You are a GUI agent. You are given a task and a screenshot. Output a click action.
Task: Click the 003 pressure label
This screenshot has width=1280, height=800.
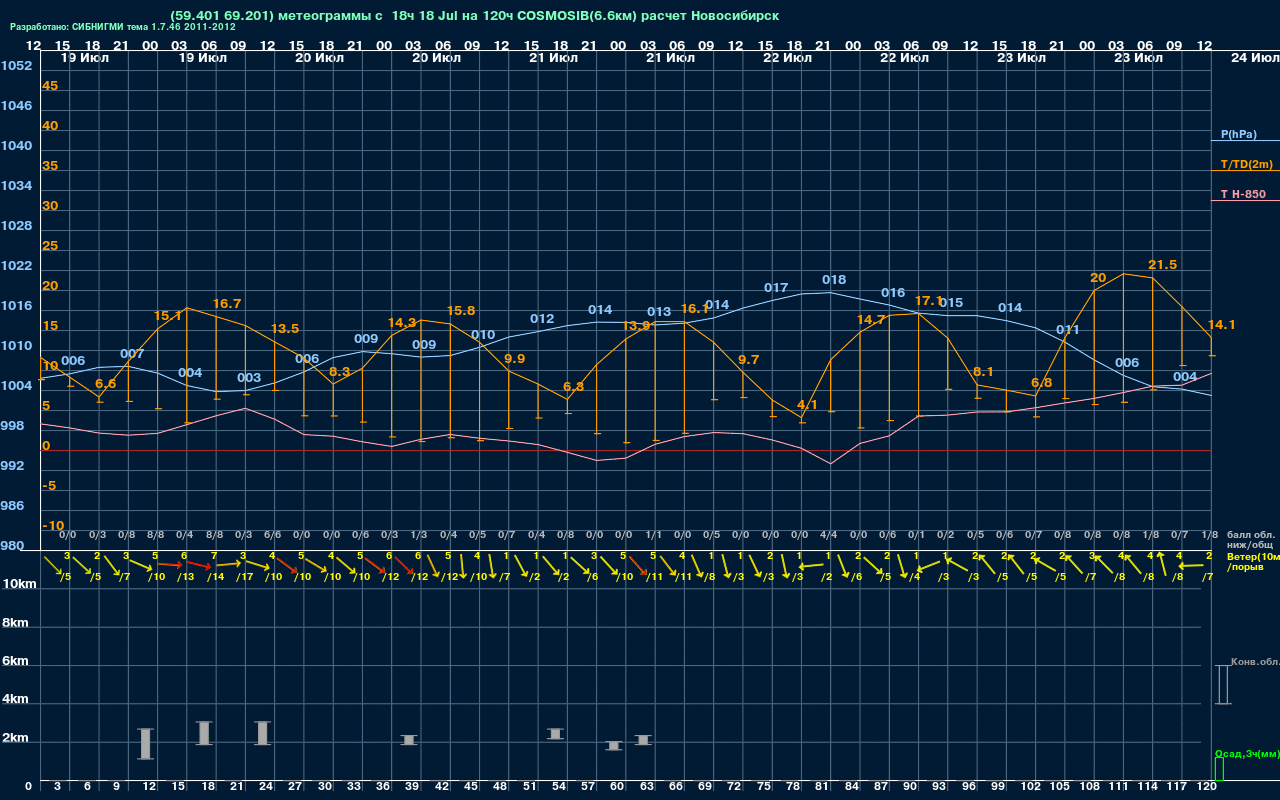(x=249, y=377)
